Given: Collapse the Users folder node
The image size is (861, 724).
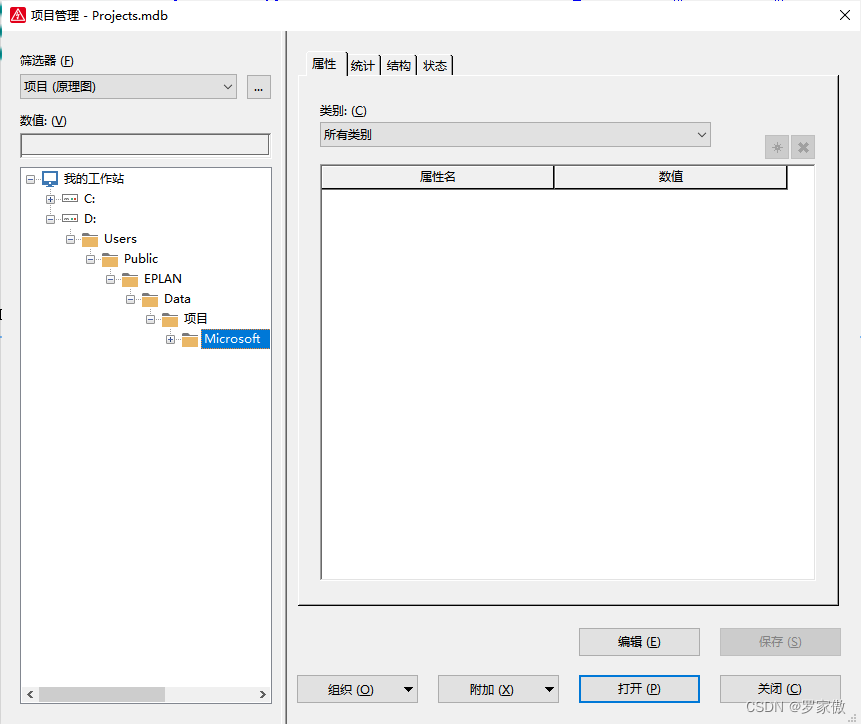Looking at the screenshot, I should [70, 239].
